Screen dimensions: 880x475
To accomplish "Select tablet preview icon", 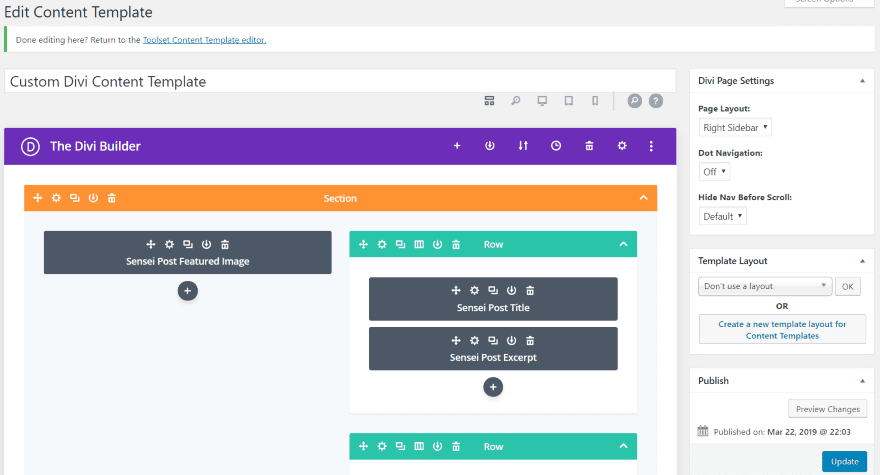I will [x=569, y=101].
